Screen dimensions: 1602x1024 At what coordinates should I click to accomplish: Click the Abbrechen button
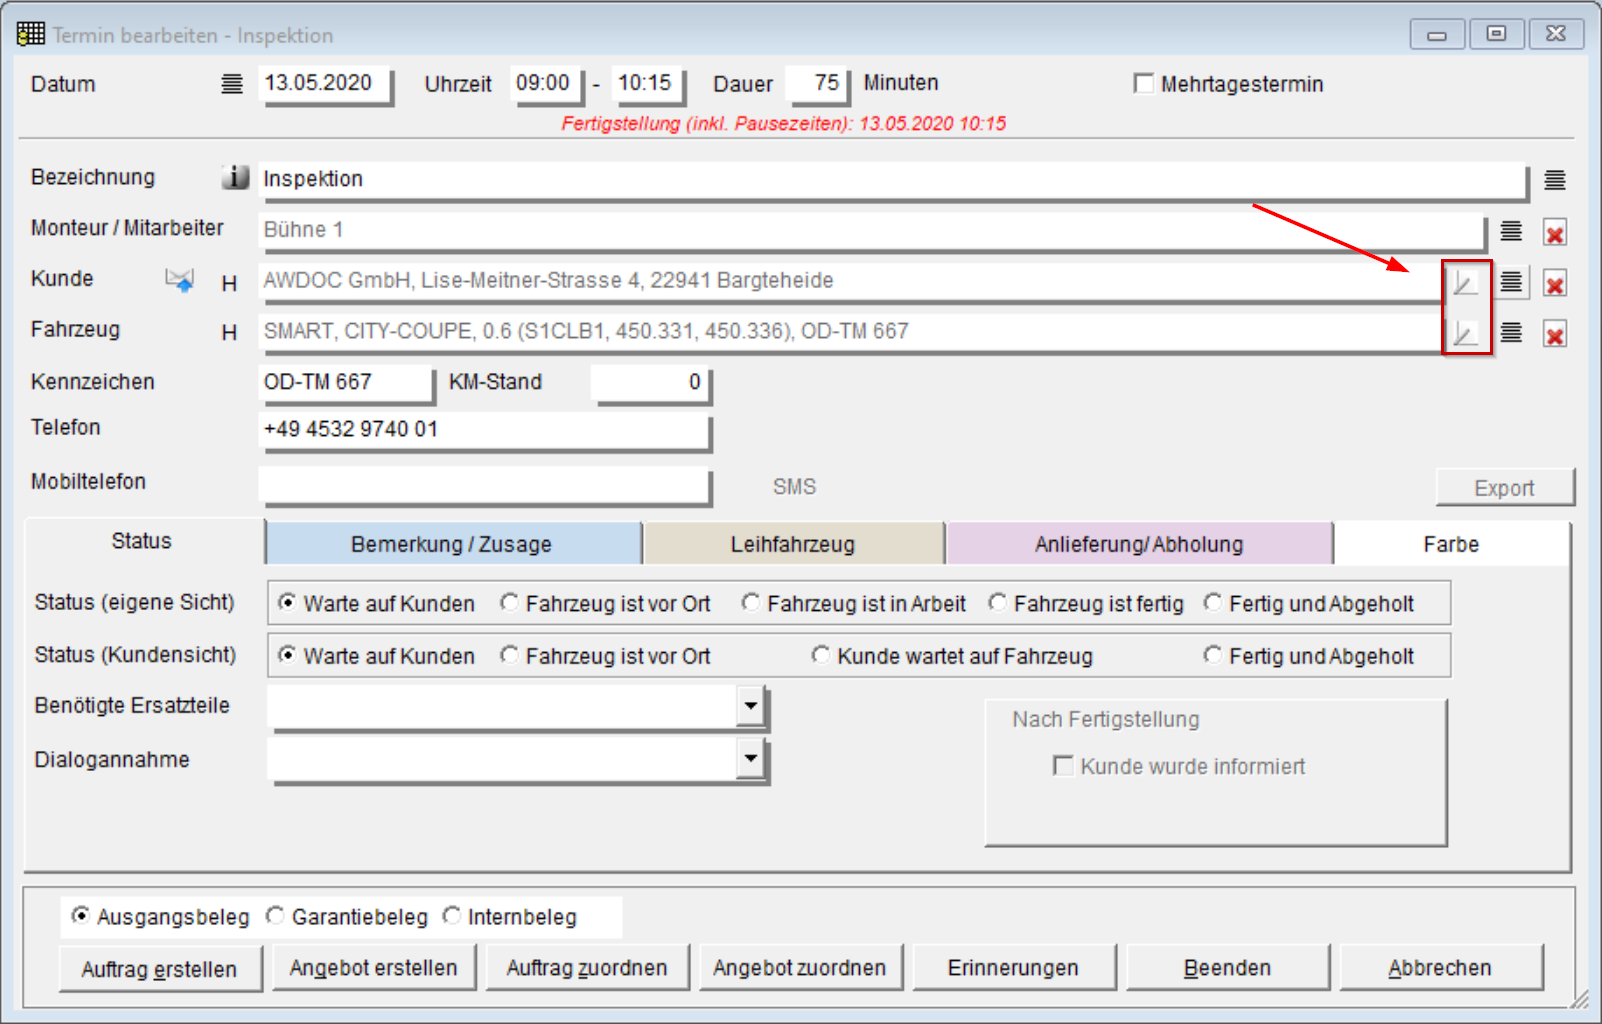tap(1441, 968)
